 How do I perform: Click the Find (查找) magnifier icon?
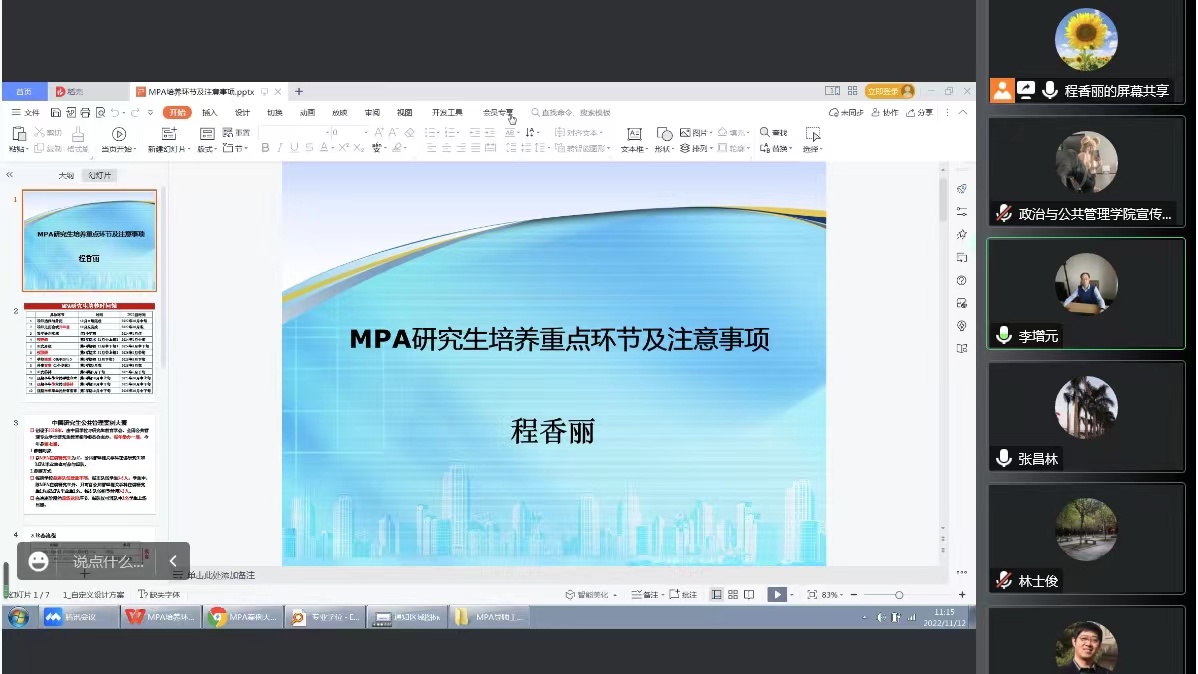coord(765,132)
